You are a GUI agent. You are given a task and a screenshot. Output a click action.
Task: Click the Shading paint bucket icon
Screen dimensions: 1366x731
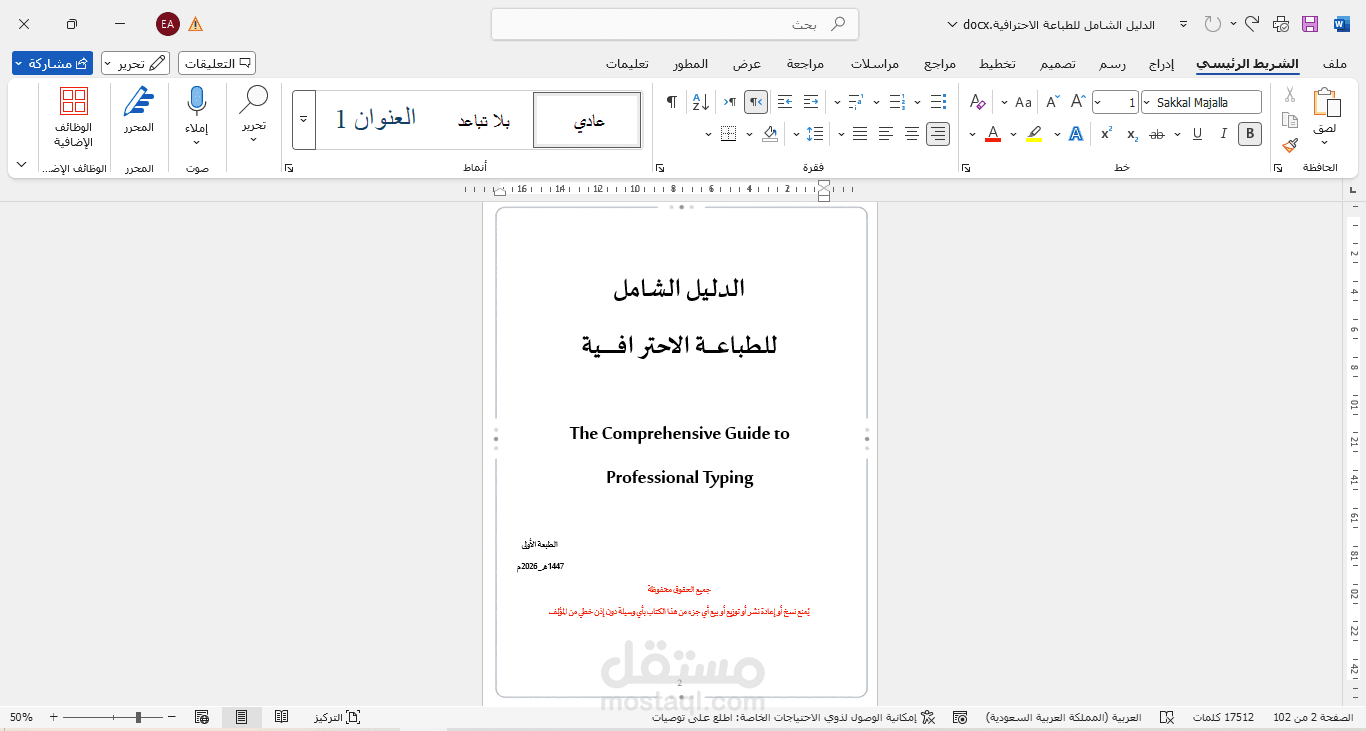point(770,133)
